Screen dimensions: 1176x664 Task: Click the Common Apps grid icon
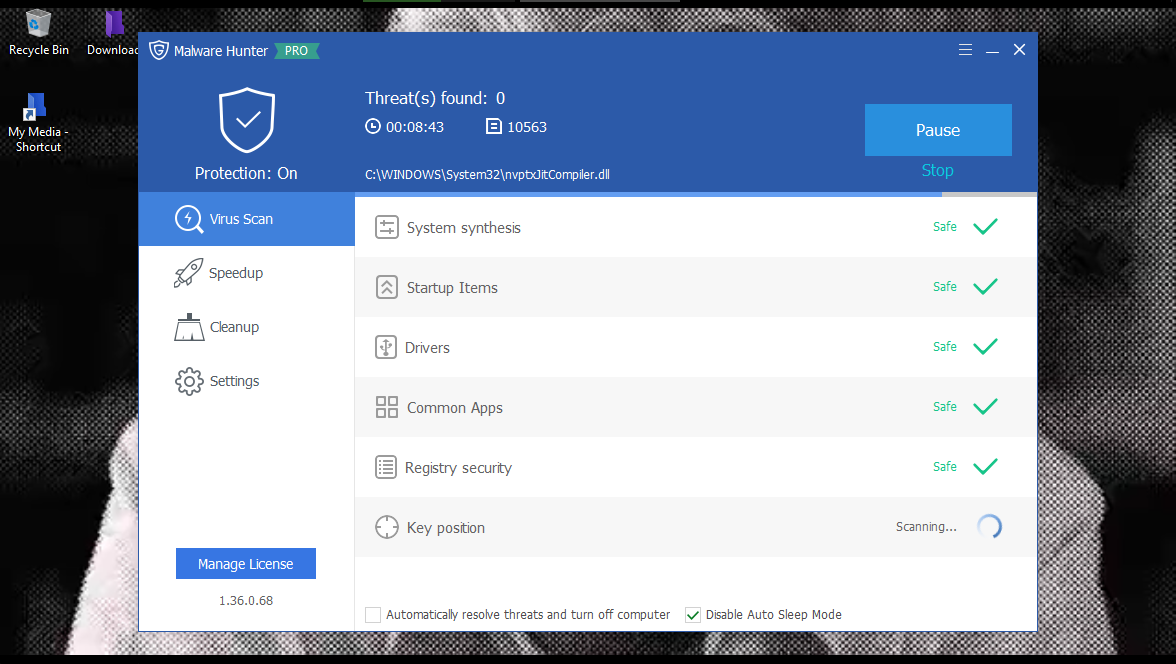point(386,407)
